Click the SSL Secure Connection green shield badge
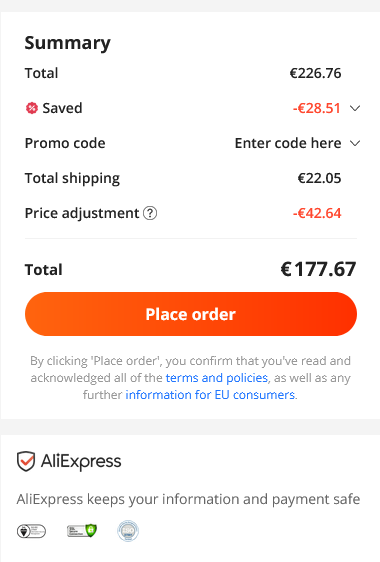The height and width of the screenshot is (562, 380). click(82, 530)
